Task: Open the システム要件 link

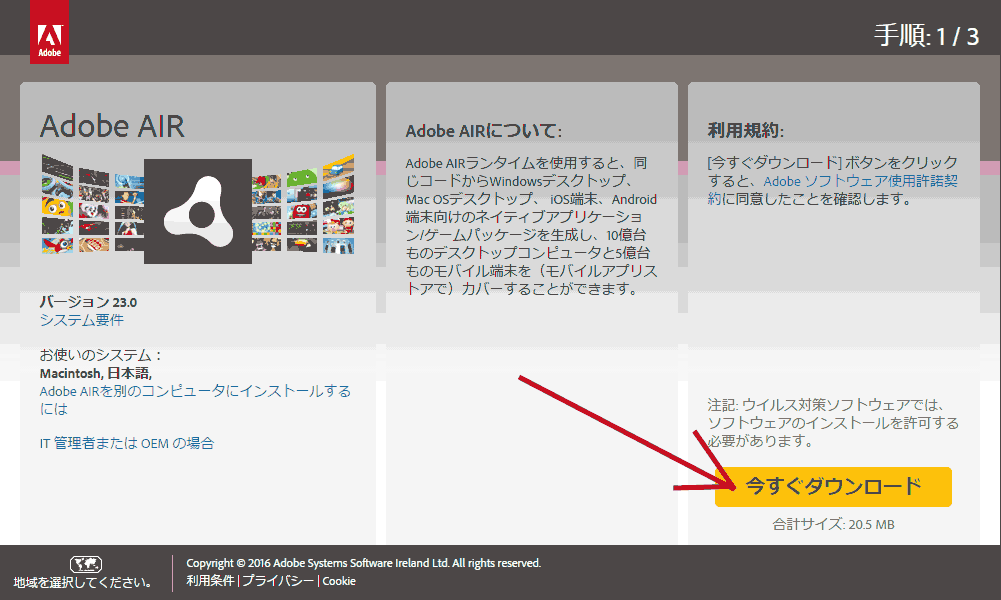Action: point(82,320)
